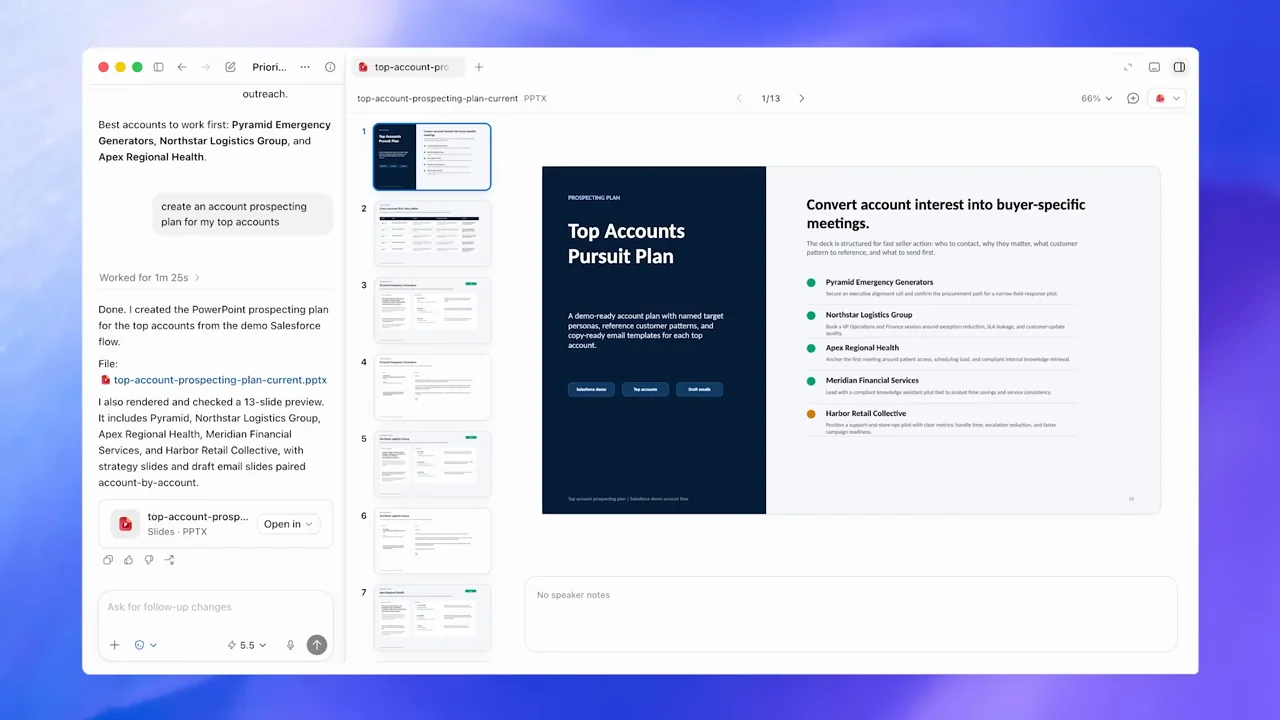This screenshot has width=1280, height=720.
Task: Start a new chat with compose icon
Action: click(230, 67)
